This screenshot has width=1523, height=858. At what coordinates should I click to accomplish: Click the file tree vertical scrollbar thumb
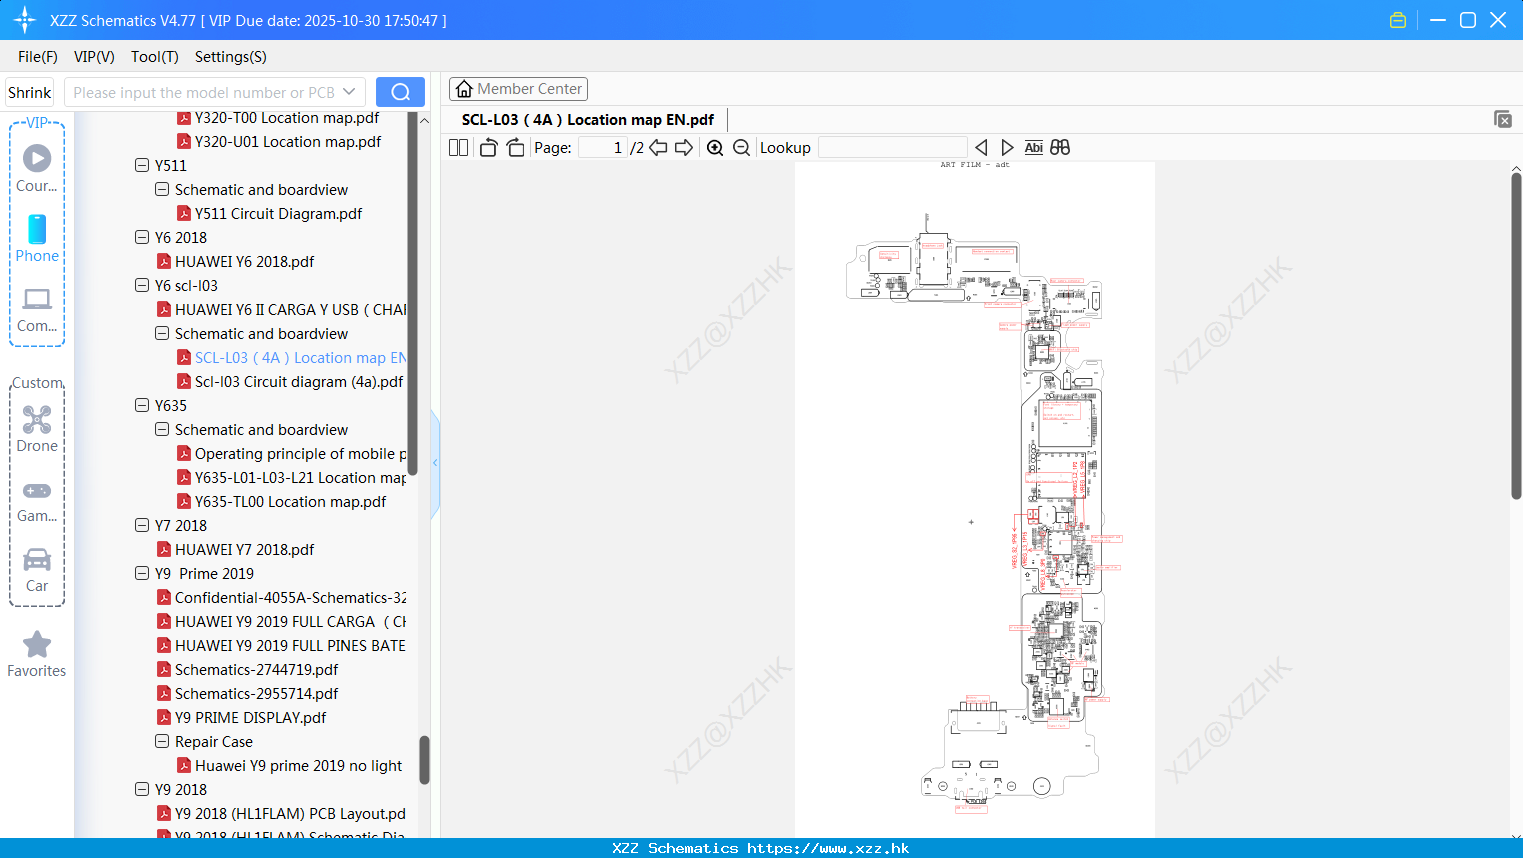pyautogui.click(x=424, y=760)
